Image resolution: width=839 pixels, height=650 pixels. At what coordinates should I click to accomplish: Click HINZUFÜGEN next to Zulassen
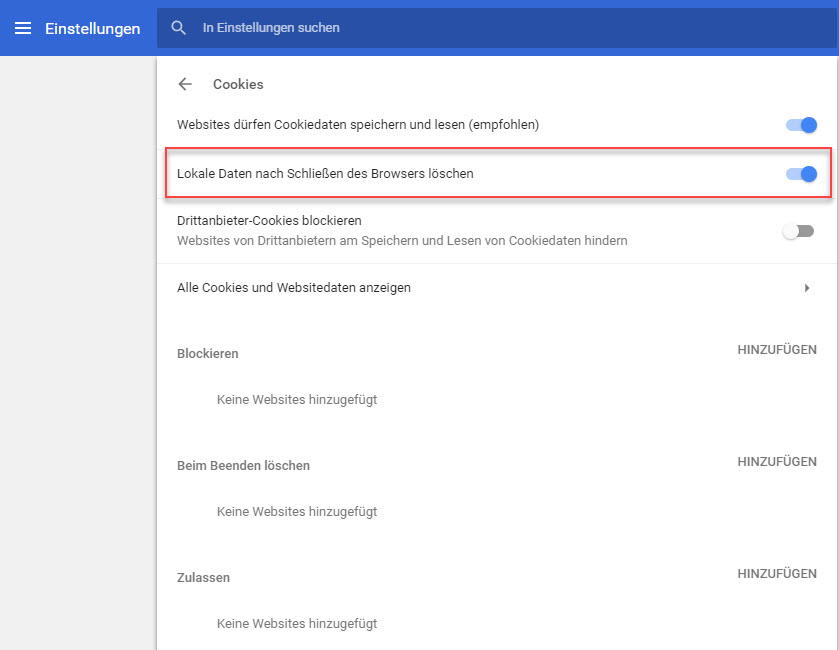(776, 574)
